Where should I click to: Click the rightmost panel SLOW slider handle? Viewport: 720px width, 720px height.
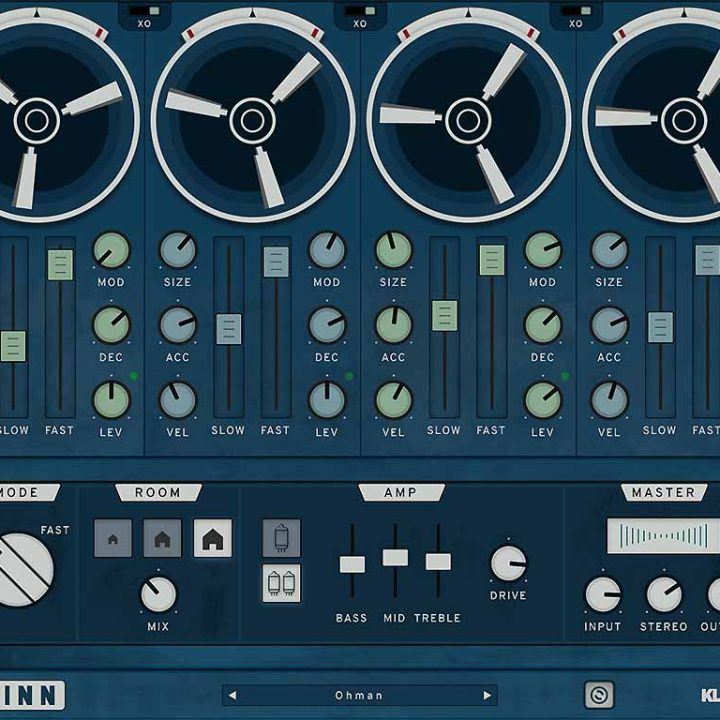660,327
